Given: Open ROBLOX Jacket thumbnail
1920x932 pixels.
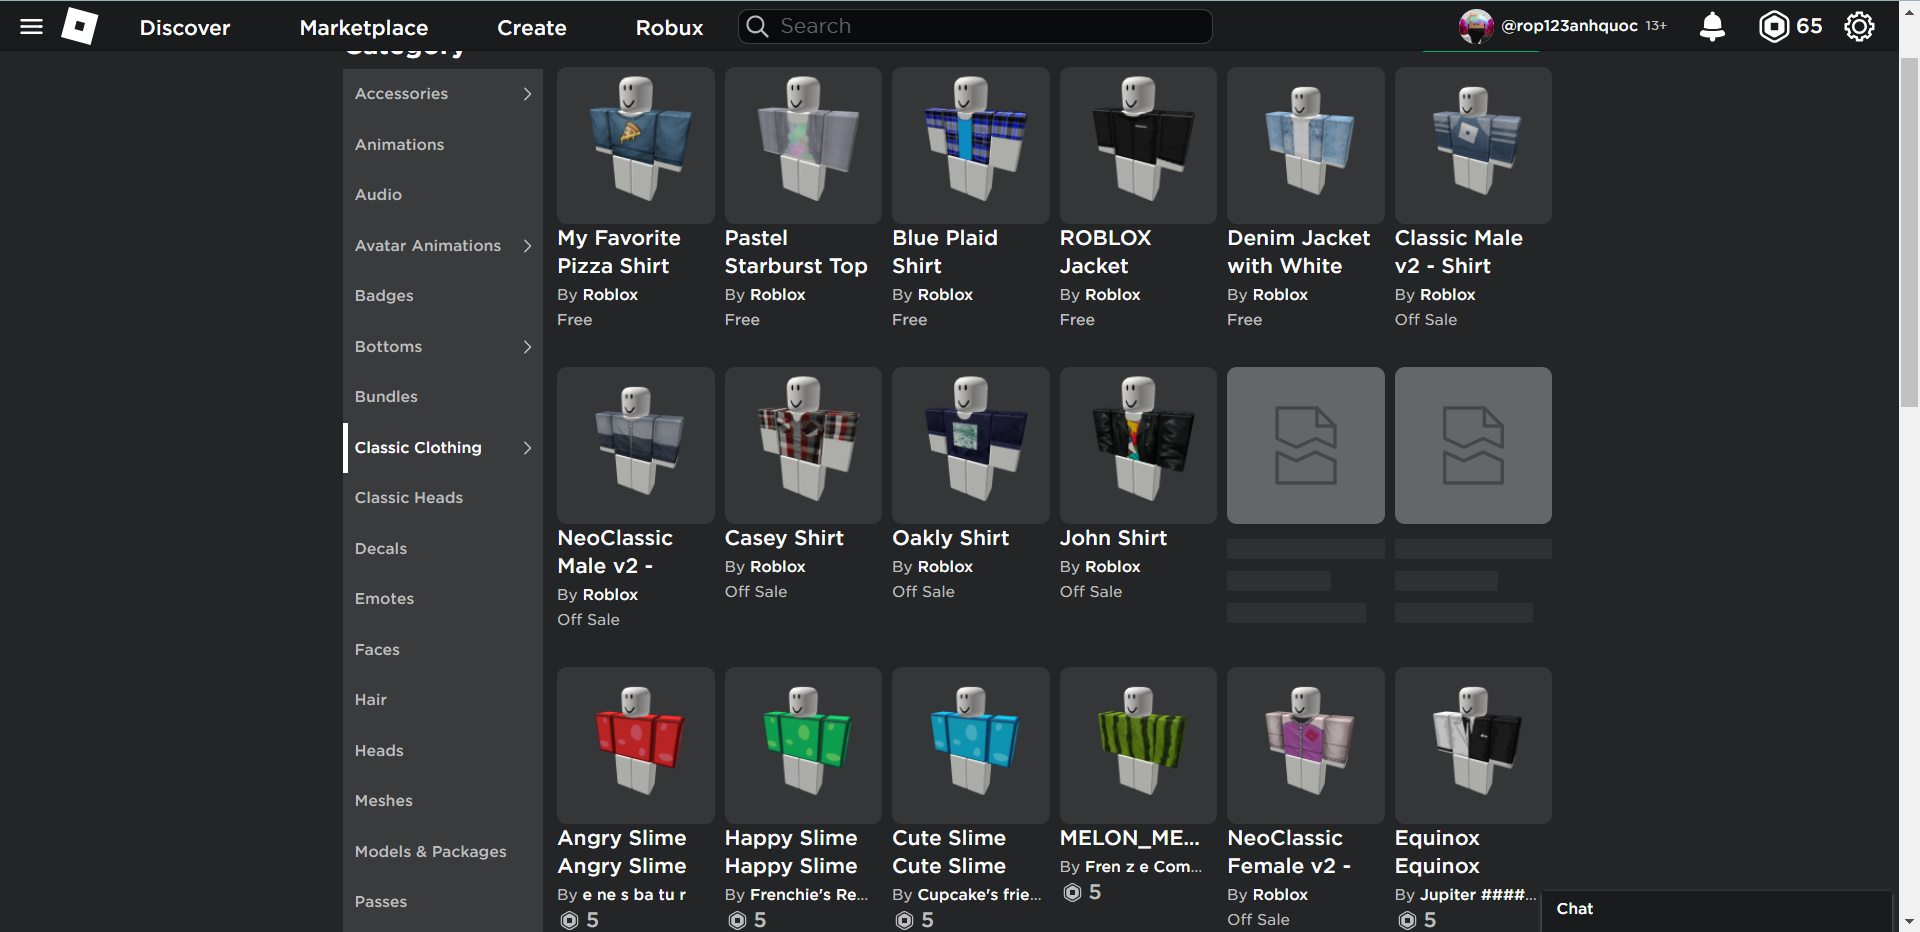Looking at the screenshot, I should (x=1138, y=146).
